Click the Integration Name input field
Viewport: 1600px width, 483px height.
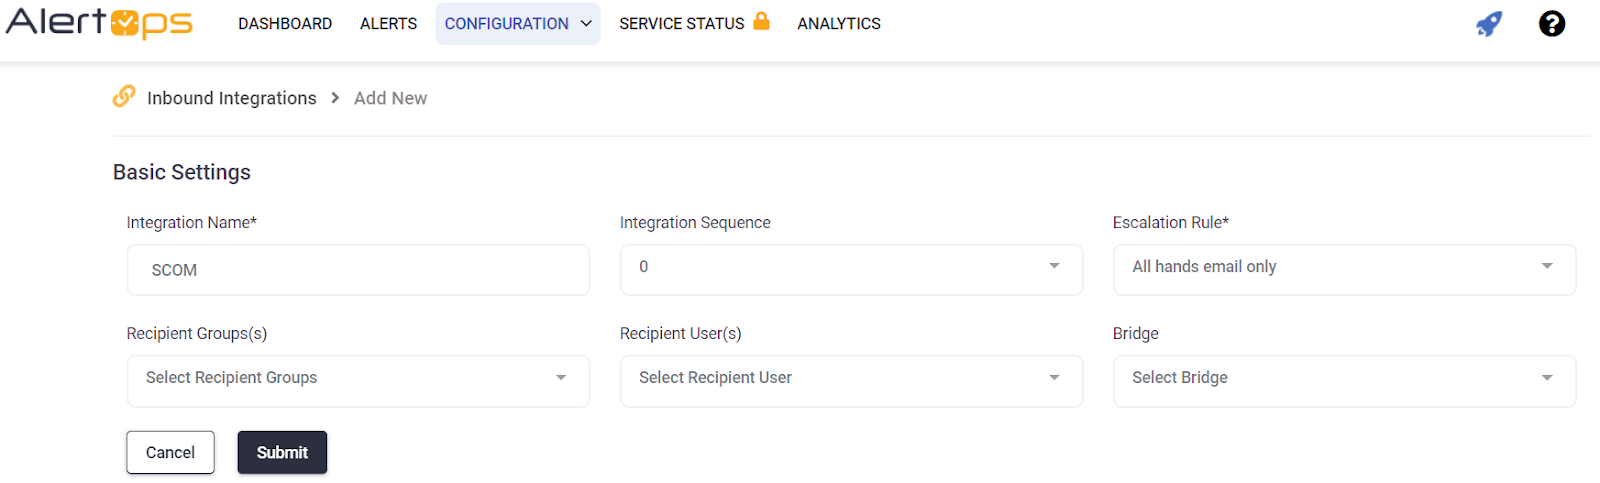358,270
